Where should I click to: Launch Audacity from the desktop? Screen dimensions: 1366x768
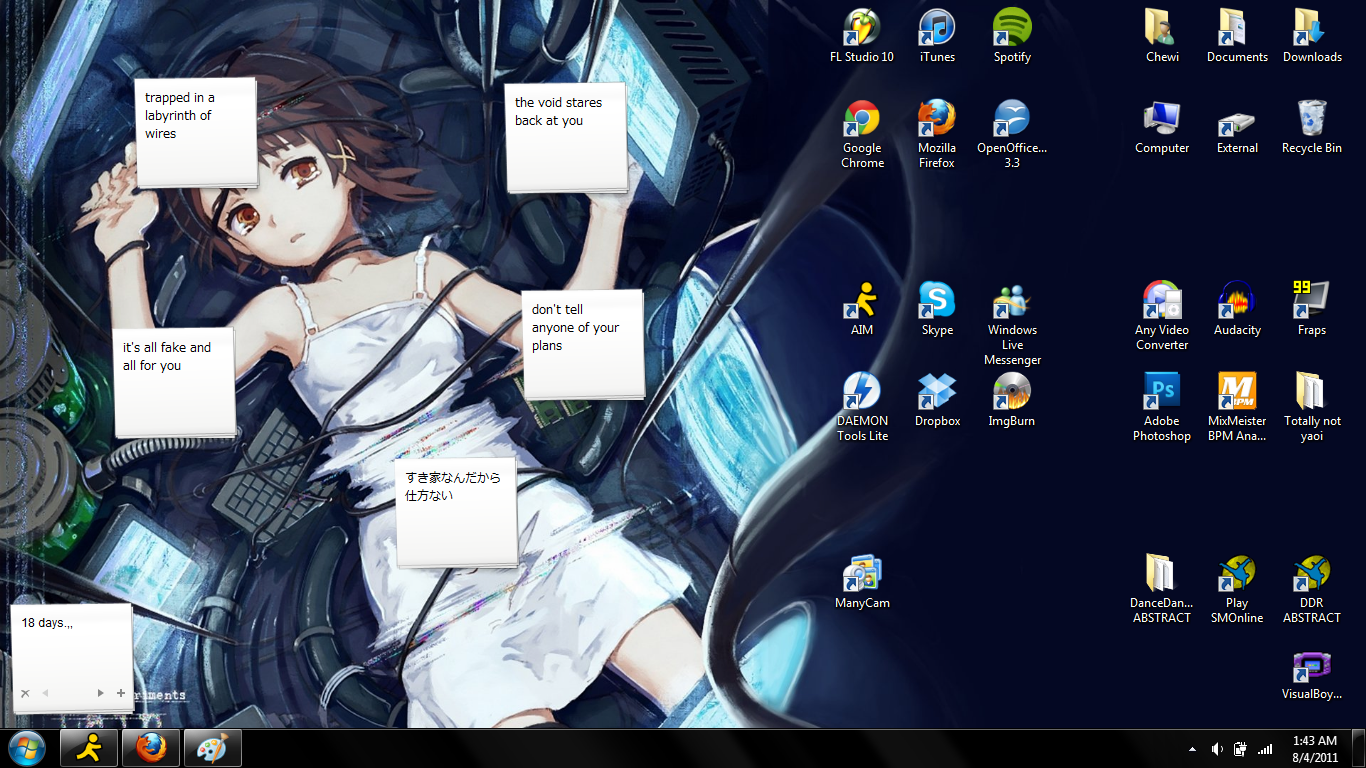[1237, 309]
